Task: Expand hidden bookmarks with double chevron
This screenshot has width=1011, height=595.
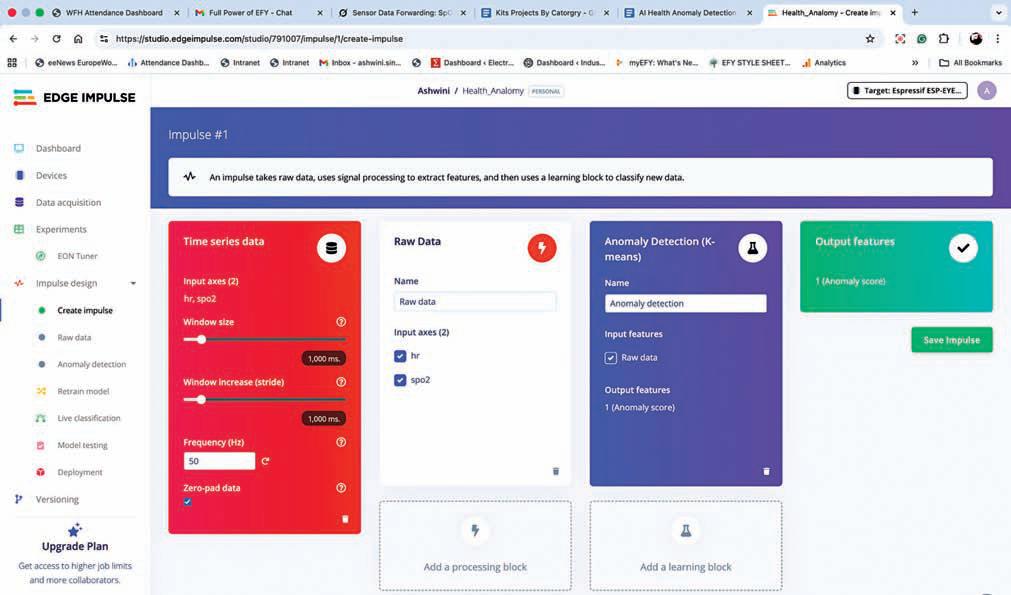Action: coord(915,63)
